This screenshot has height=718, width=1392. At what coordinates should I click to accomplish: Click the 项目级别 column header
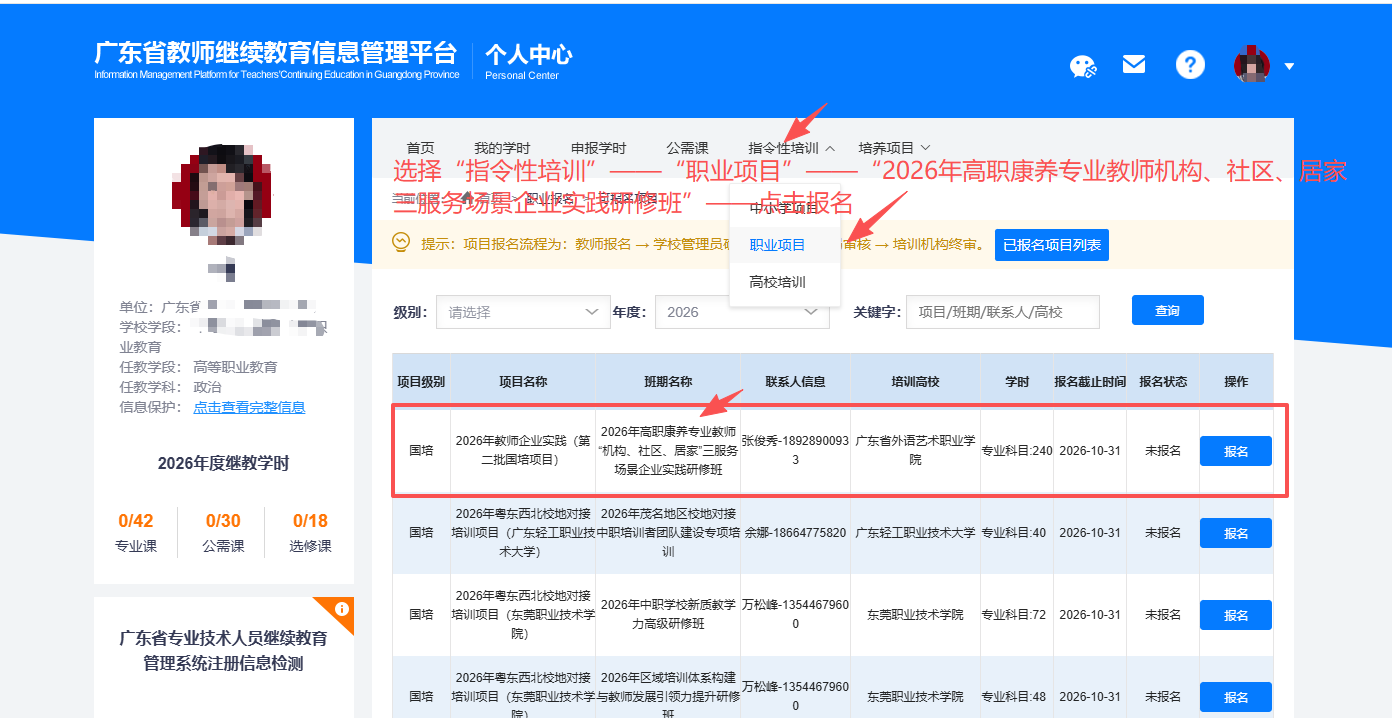(422, 382)
